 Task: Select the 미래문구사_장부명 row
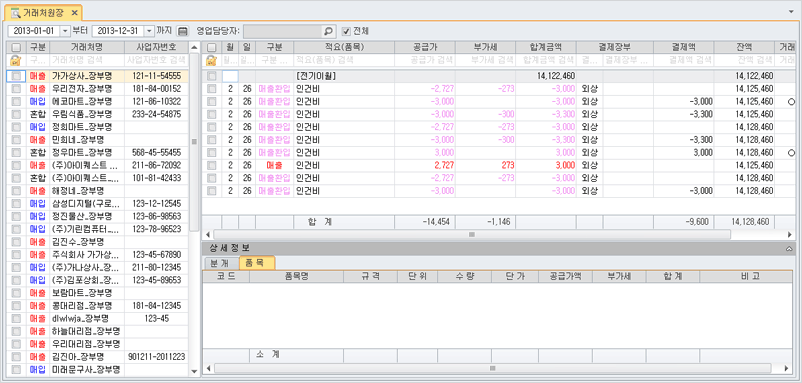97,370
